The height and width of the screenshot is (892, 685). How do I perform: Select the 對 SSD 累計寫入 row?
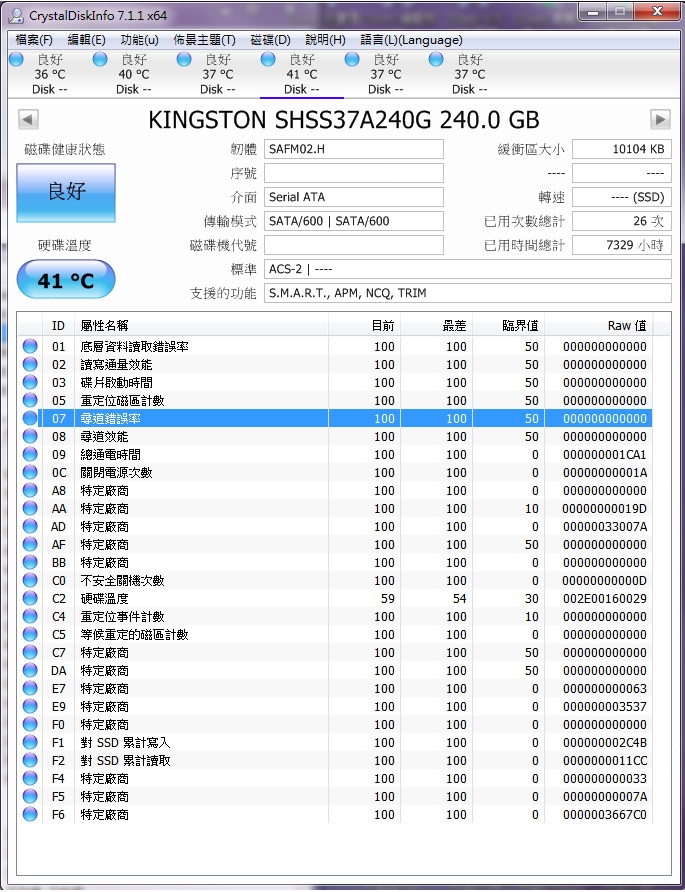(336, 742)
